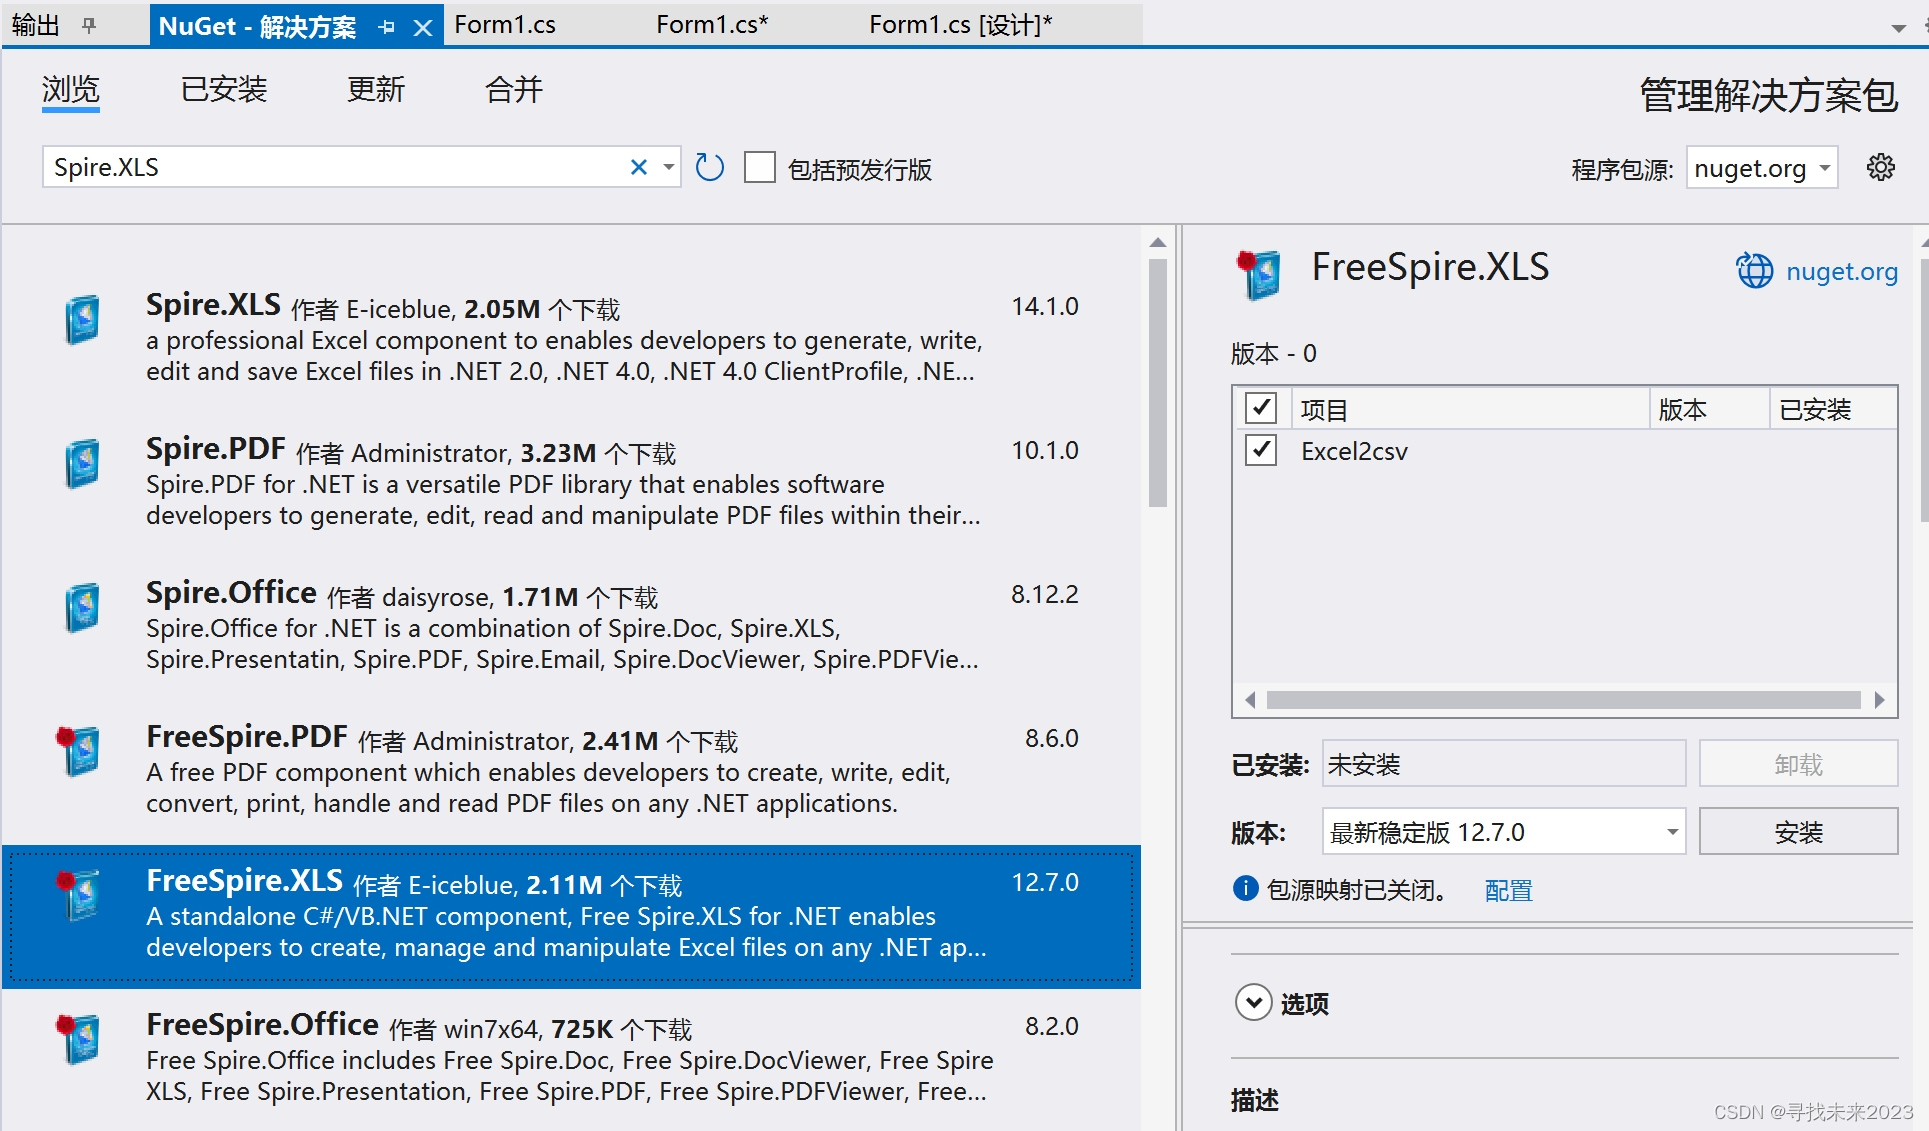Toggle the pin on the 输出 panel
The image size is (1929, 1131).
89,24
